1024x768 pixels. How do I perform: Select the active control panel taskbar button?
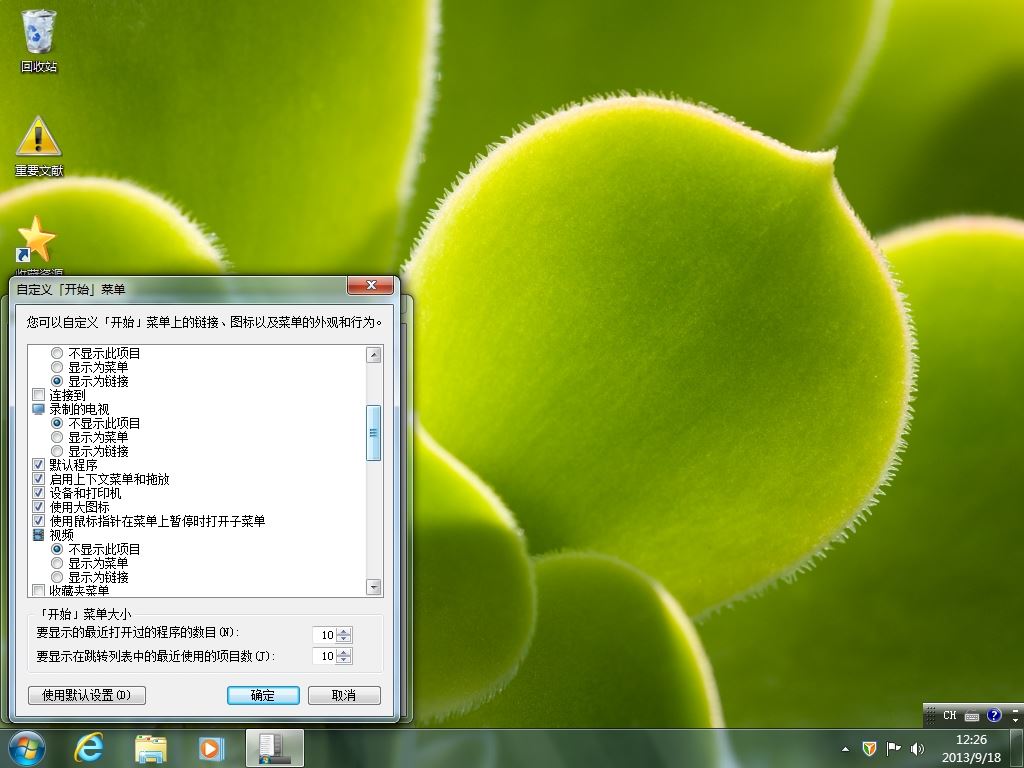(x=275, y=748)
